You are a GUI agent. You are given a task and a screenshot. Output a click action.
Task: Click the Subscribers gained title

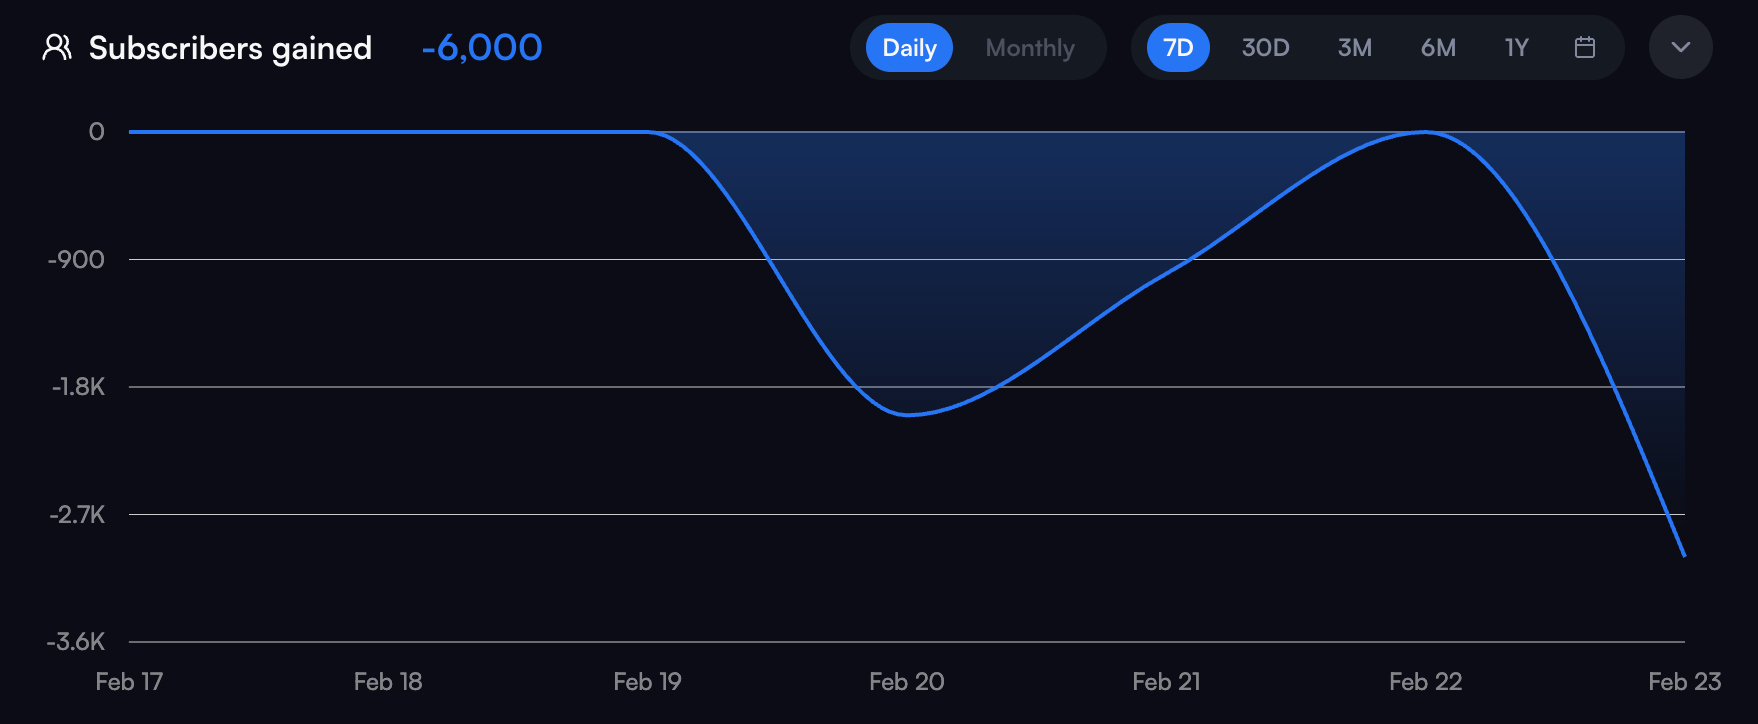[230, 48]
